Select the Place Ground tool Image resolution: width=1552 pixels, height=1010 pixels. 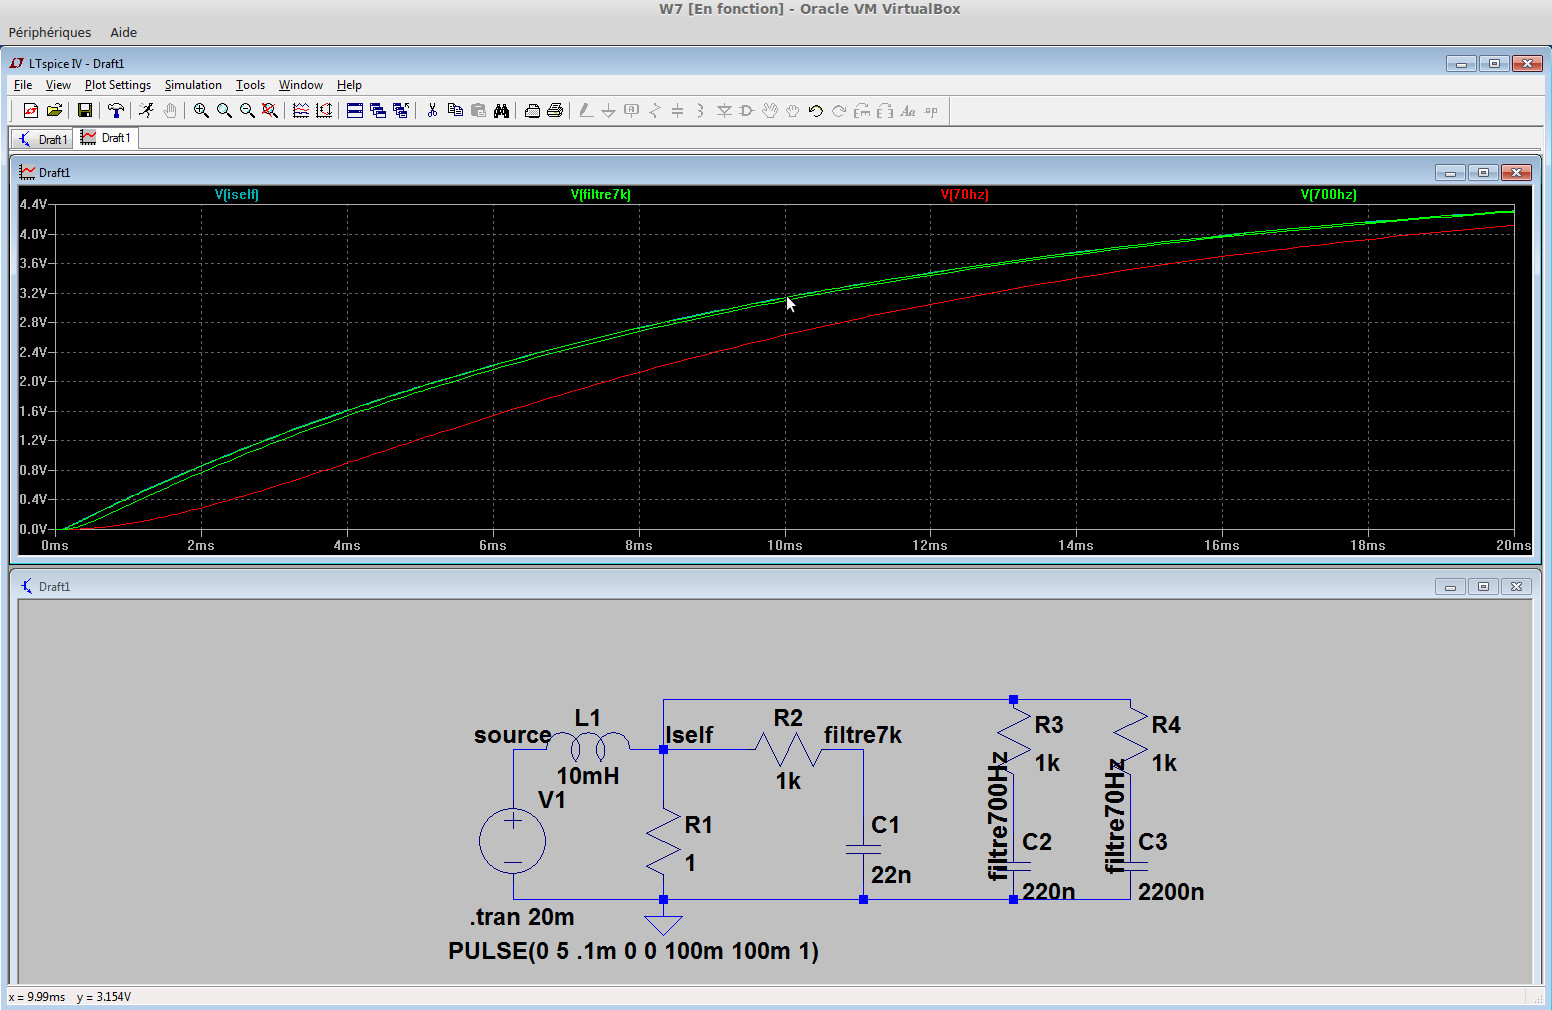608,111
